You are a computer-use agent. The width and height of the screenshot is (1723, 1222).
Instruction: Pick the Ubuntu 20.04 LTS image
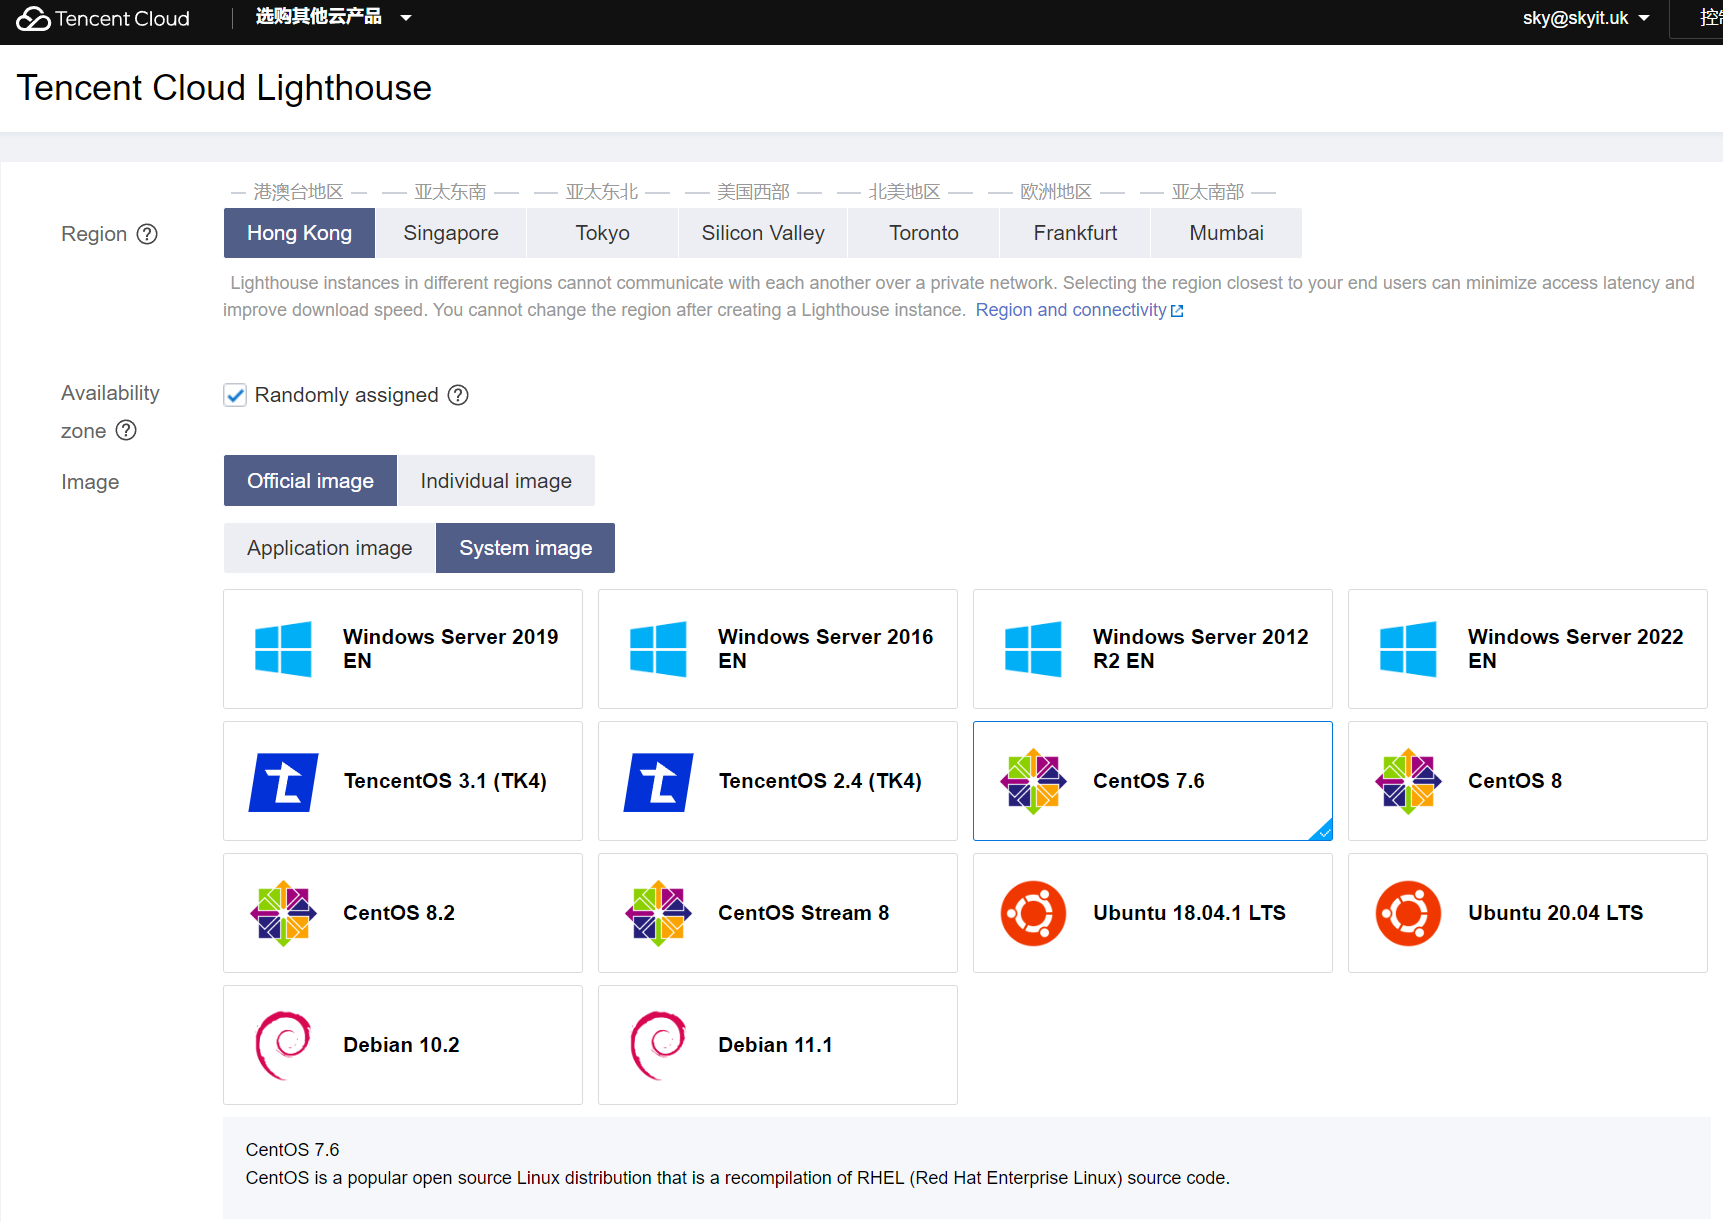tap(1526, 913)
